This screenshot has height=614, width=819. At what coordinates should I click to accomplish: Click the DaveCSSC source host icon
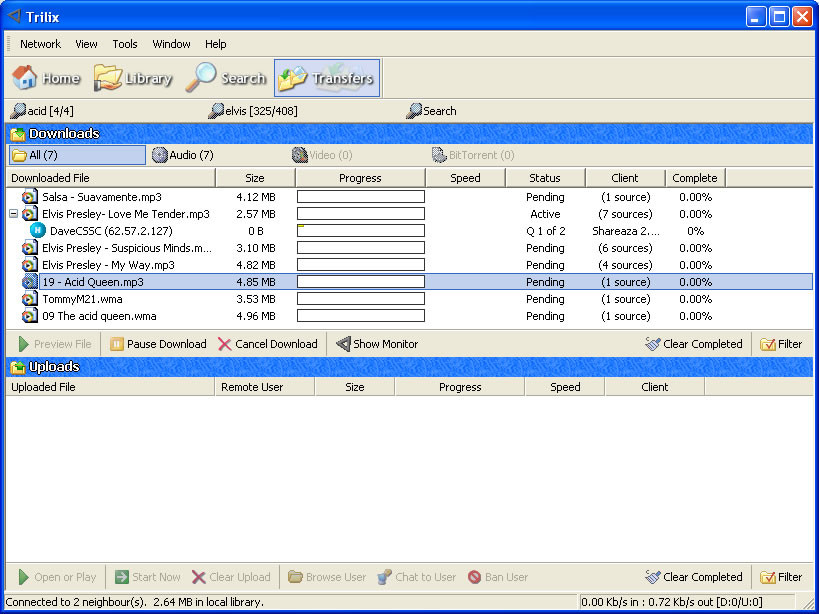tap(38, 230)
